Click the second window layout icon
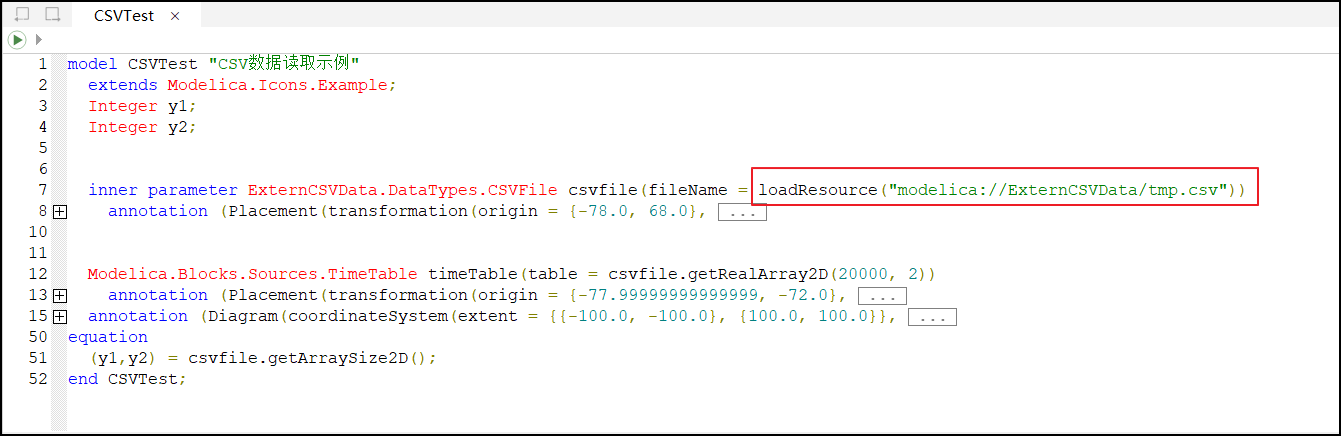The width and height of the screenshot is (1341, 436). [x=53, y=15]
